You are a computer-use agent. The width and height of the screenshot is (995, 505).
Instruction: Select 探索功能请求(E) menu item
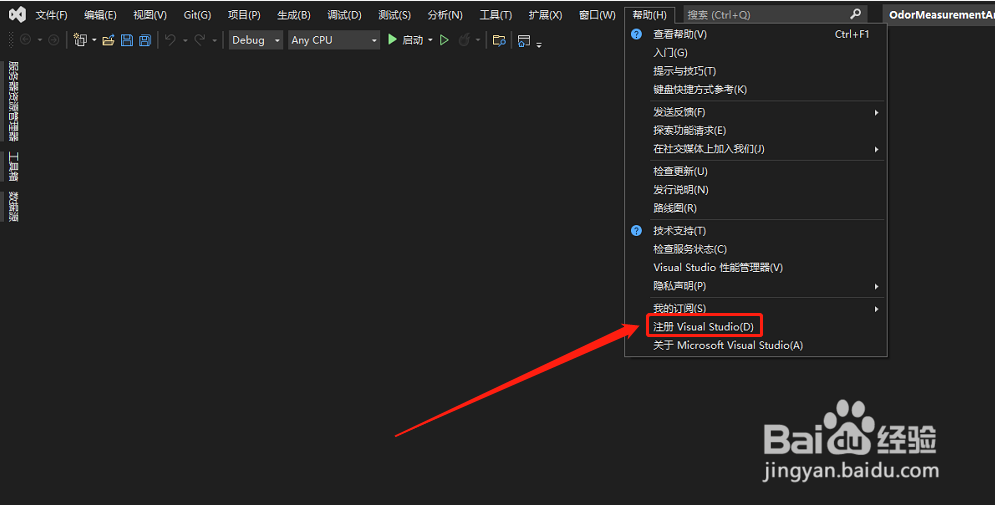756,131
